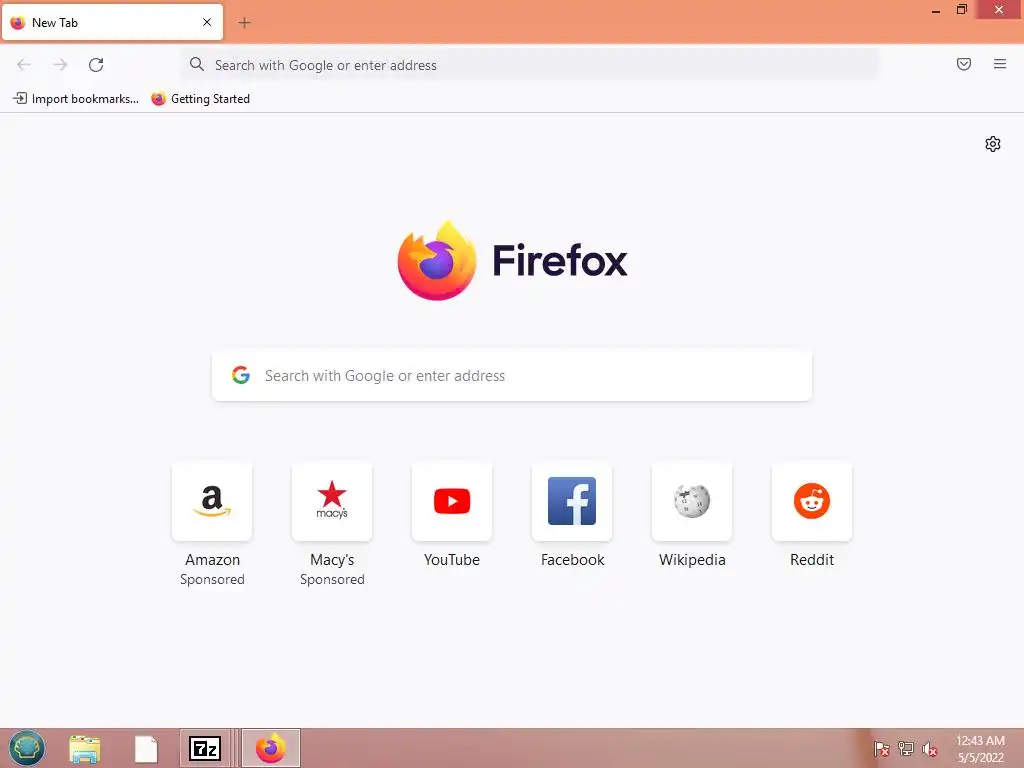1024x768 pixels.
Task: Open 7-Zip from the taskbar
Action: tap(205, 748)
